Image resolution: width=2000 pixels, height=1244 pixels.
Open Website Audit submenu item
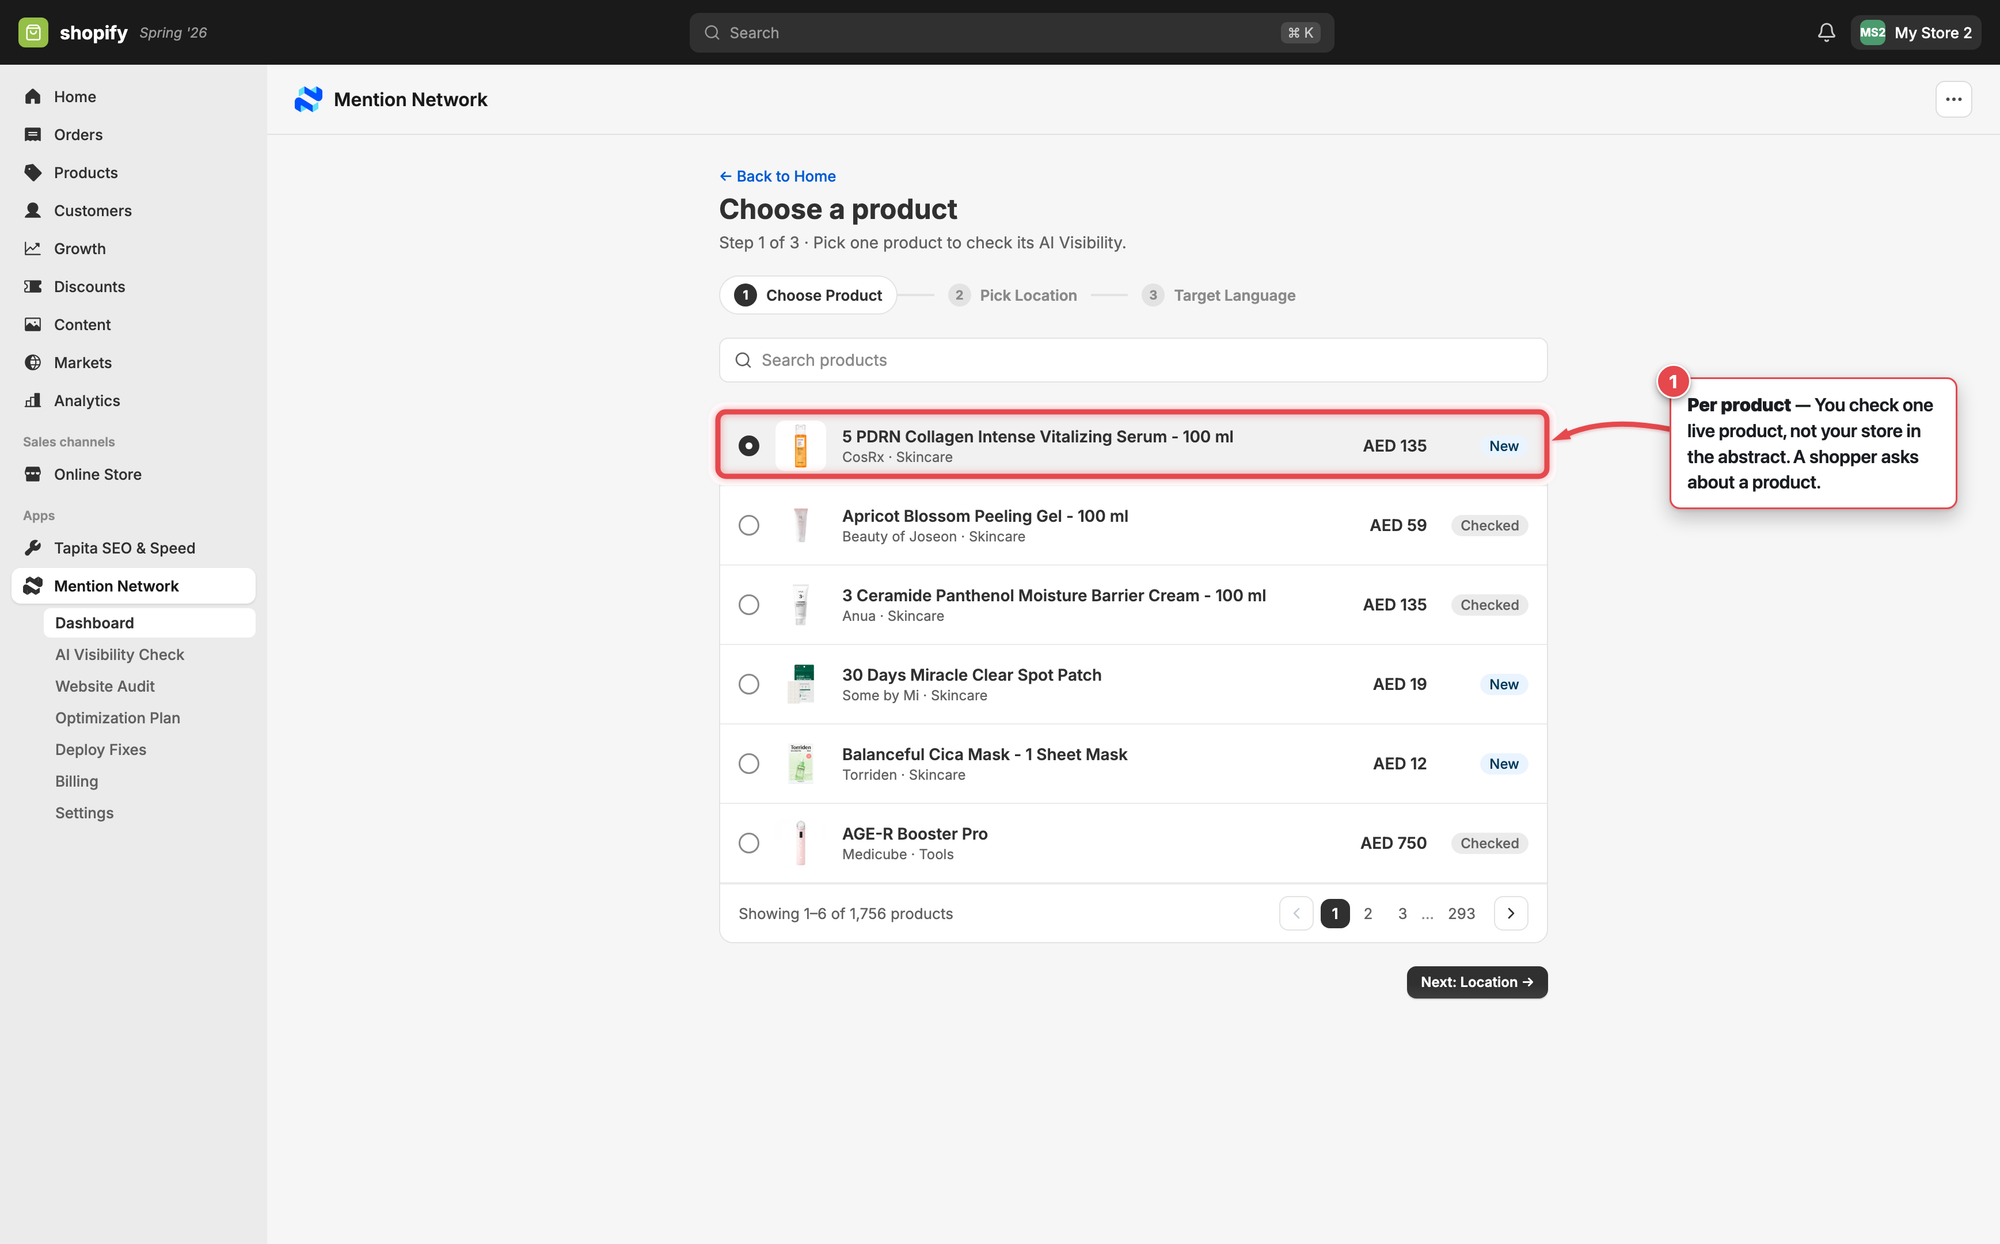click(x=105, y=686)
